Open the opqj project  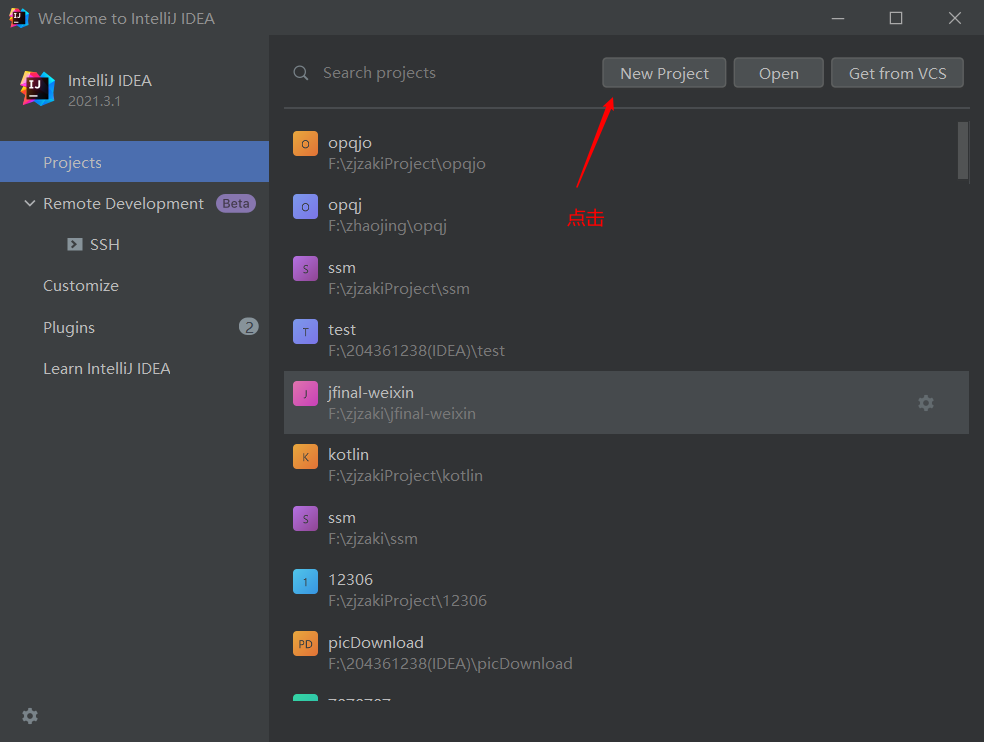pyautogui.click(x=626, y=215)
